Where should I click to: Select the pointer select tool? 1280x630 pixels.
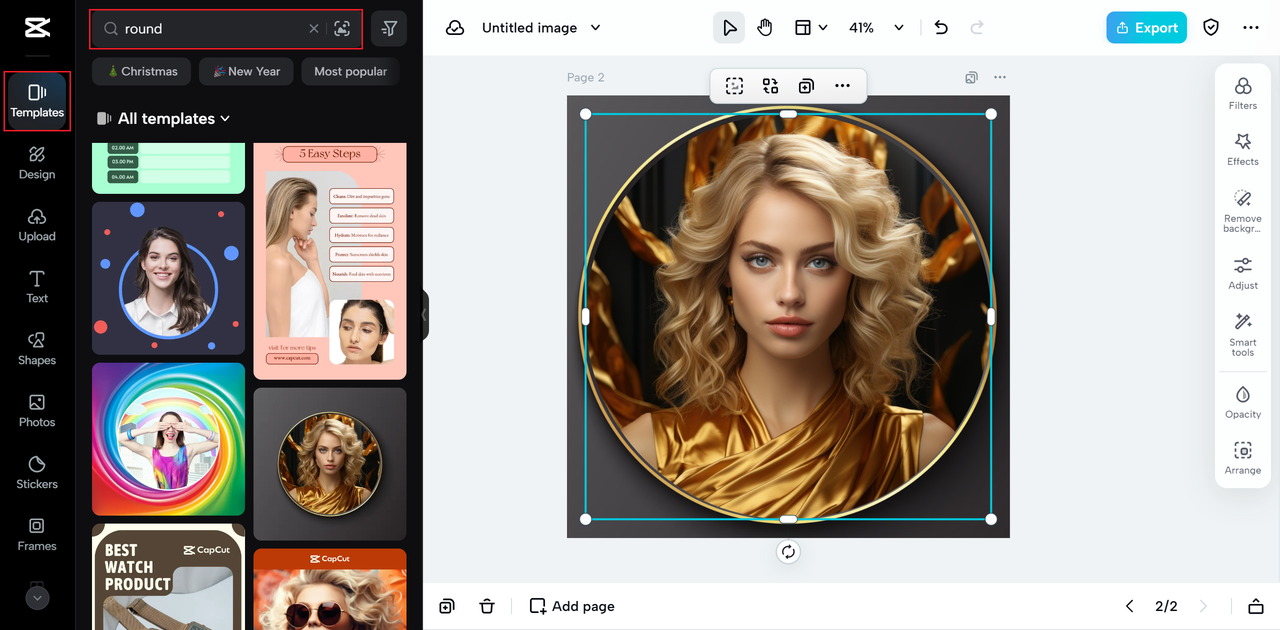tap(728, 28)
